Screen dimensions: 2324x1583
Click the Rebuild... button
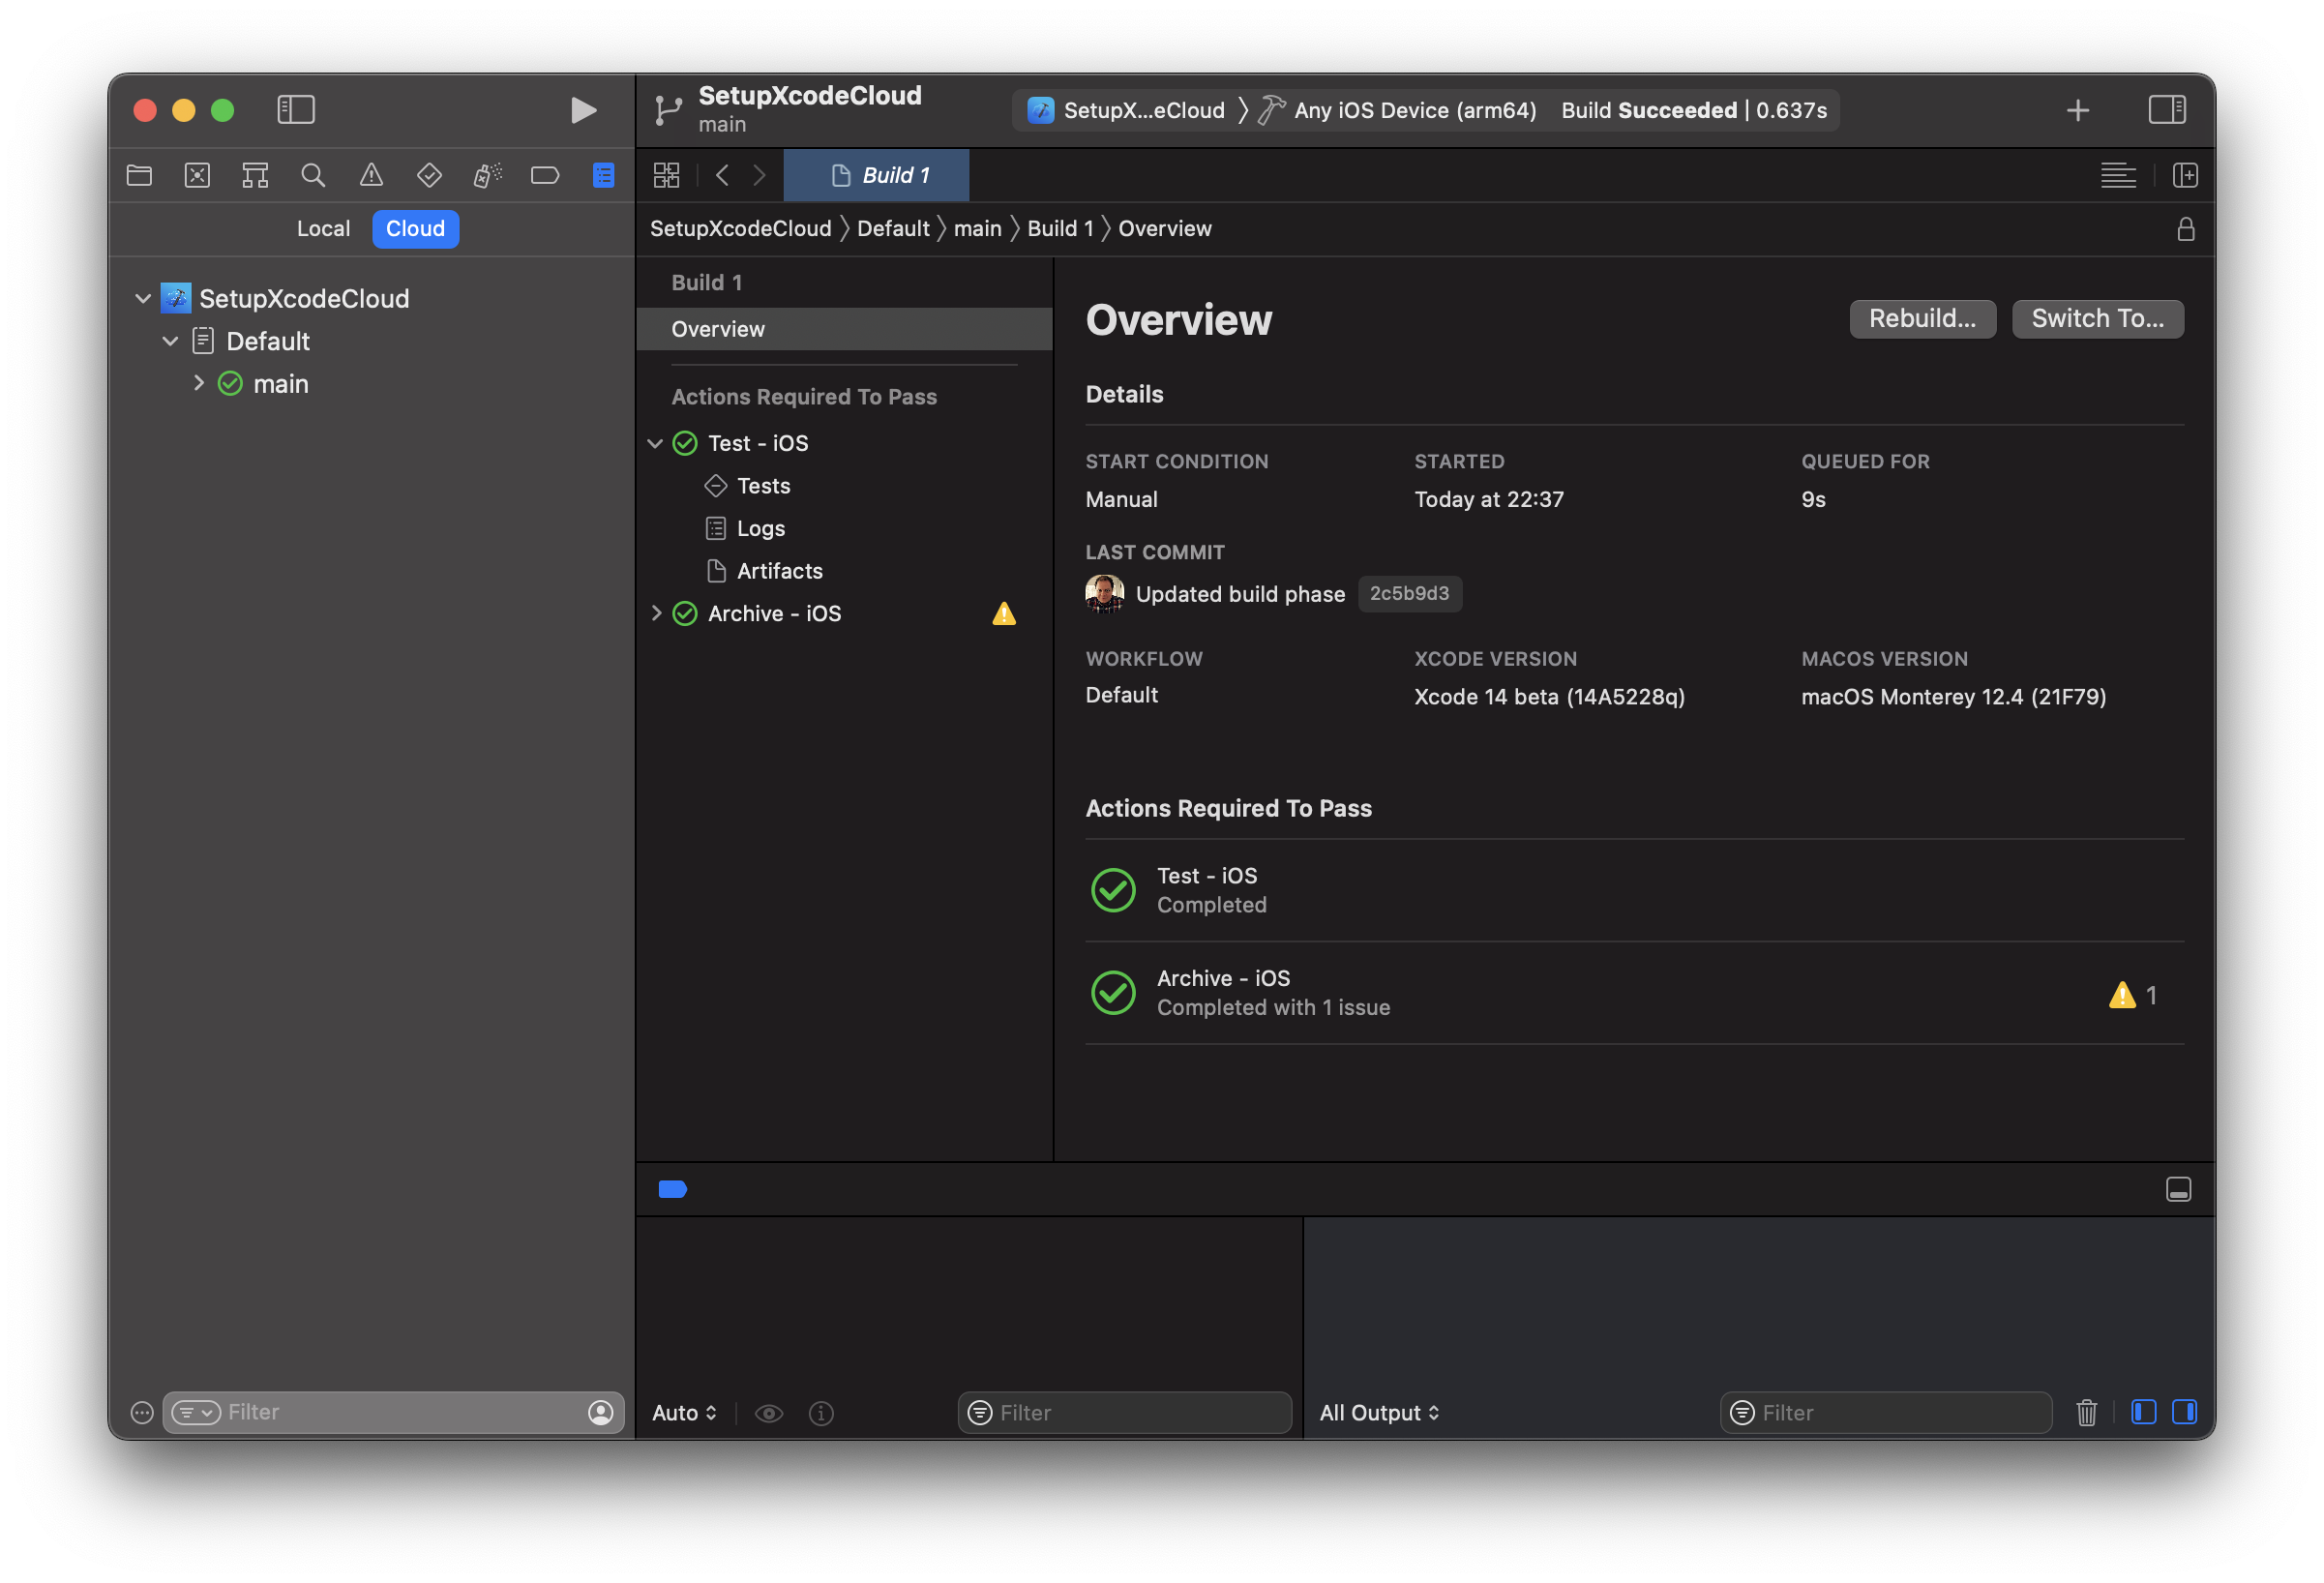point(1922,319)
